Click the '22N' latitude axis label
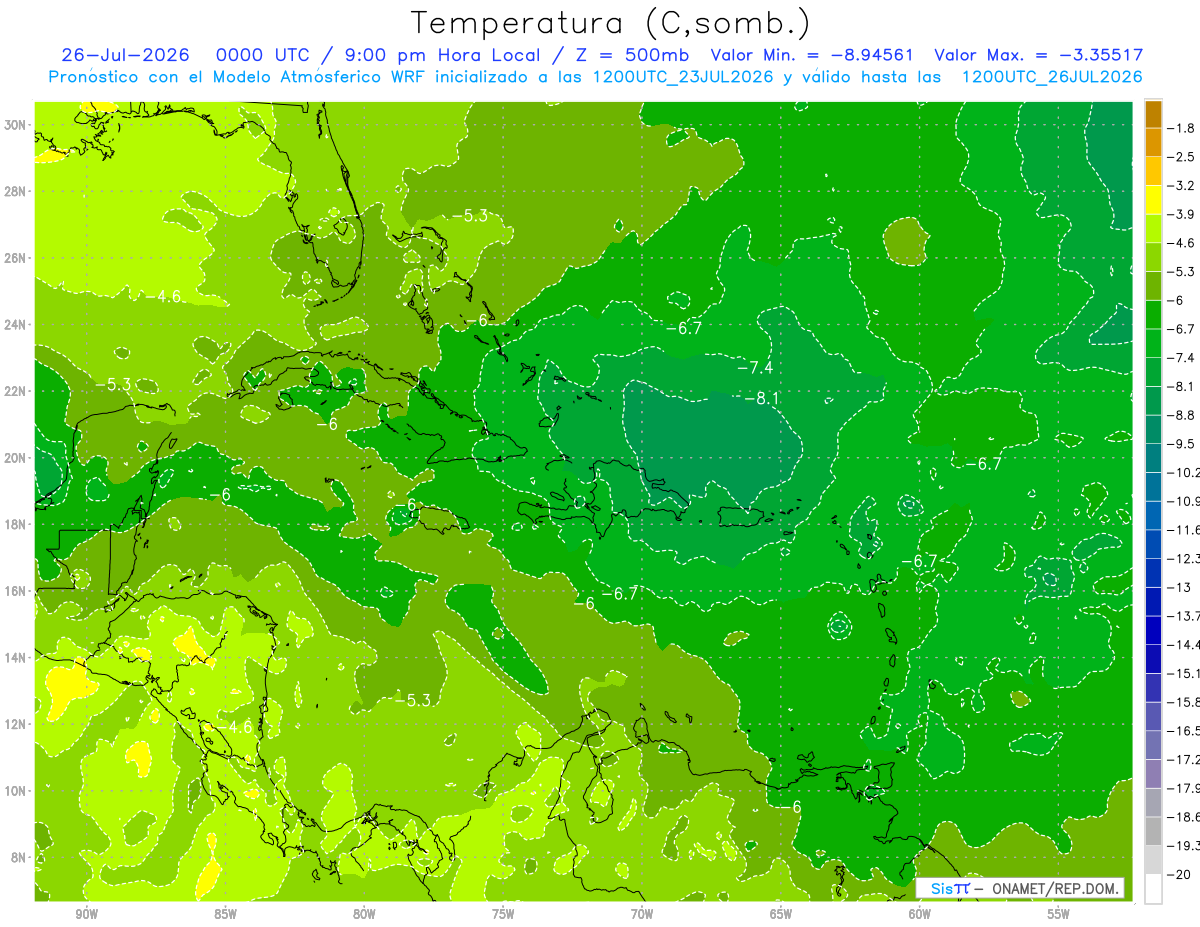Viewport: 1200px width, 927px height. pos(17,390)
